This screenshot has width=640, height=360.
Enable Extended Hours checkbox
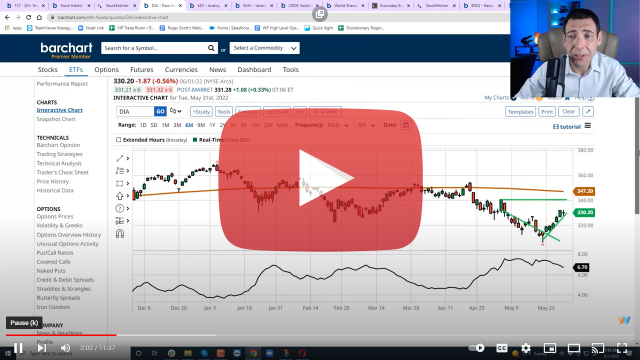click(x=119, y=140)
